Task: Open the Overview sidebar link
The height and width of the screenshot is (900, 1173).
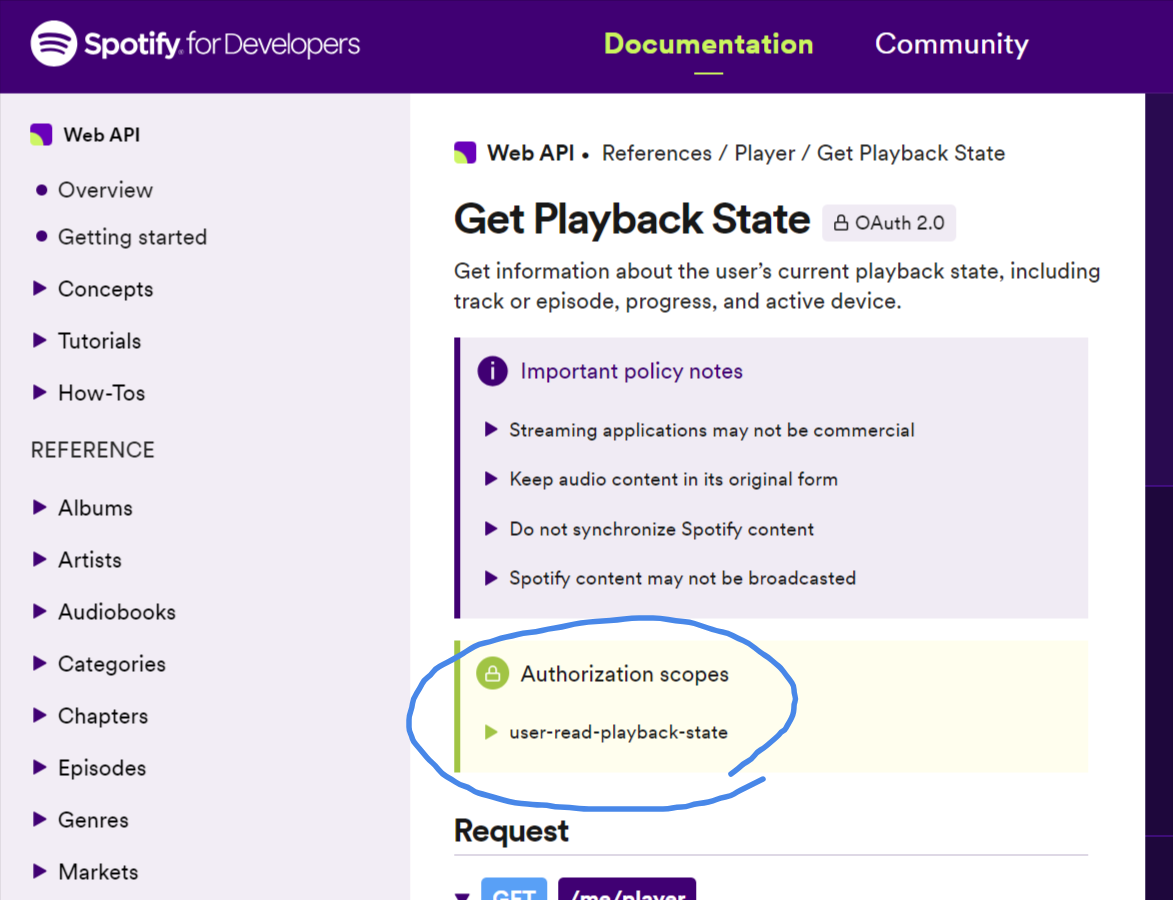Action: pos(105,190)
